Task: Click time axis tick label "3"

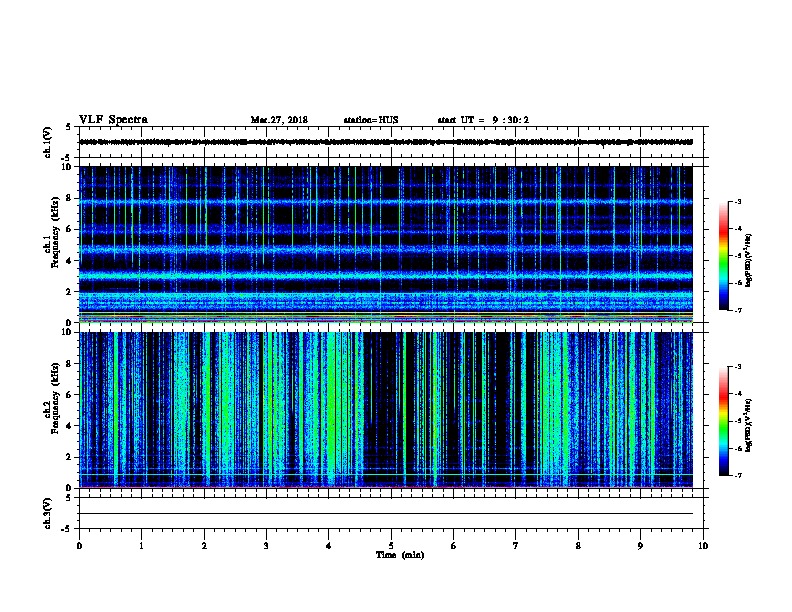Action: [x=266, y=545]
